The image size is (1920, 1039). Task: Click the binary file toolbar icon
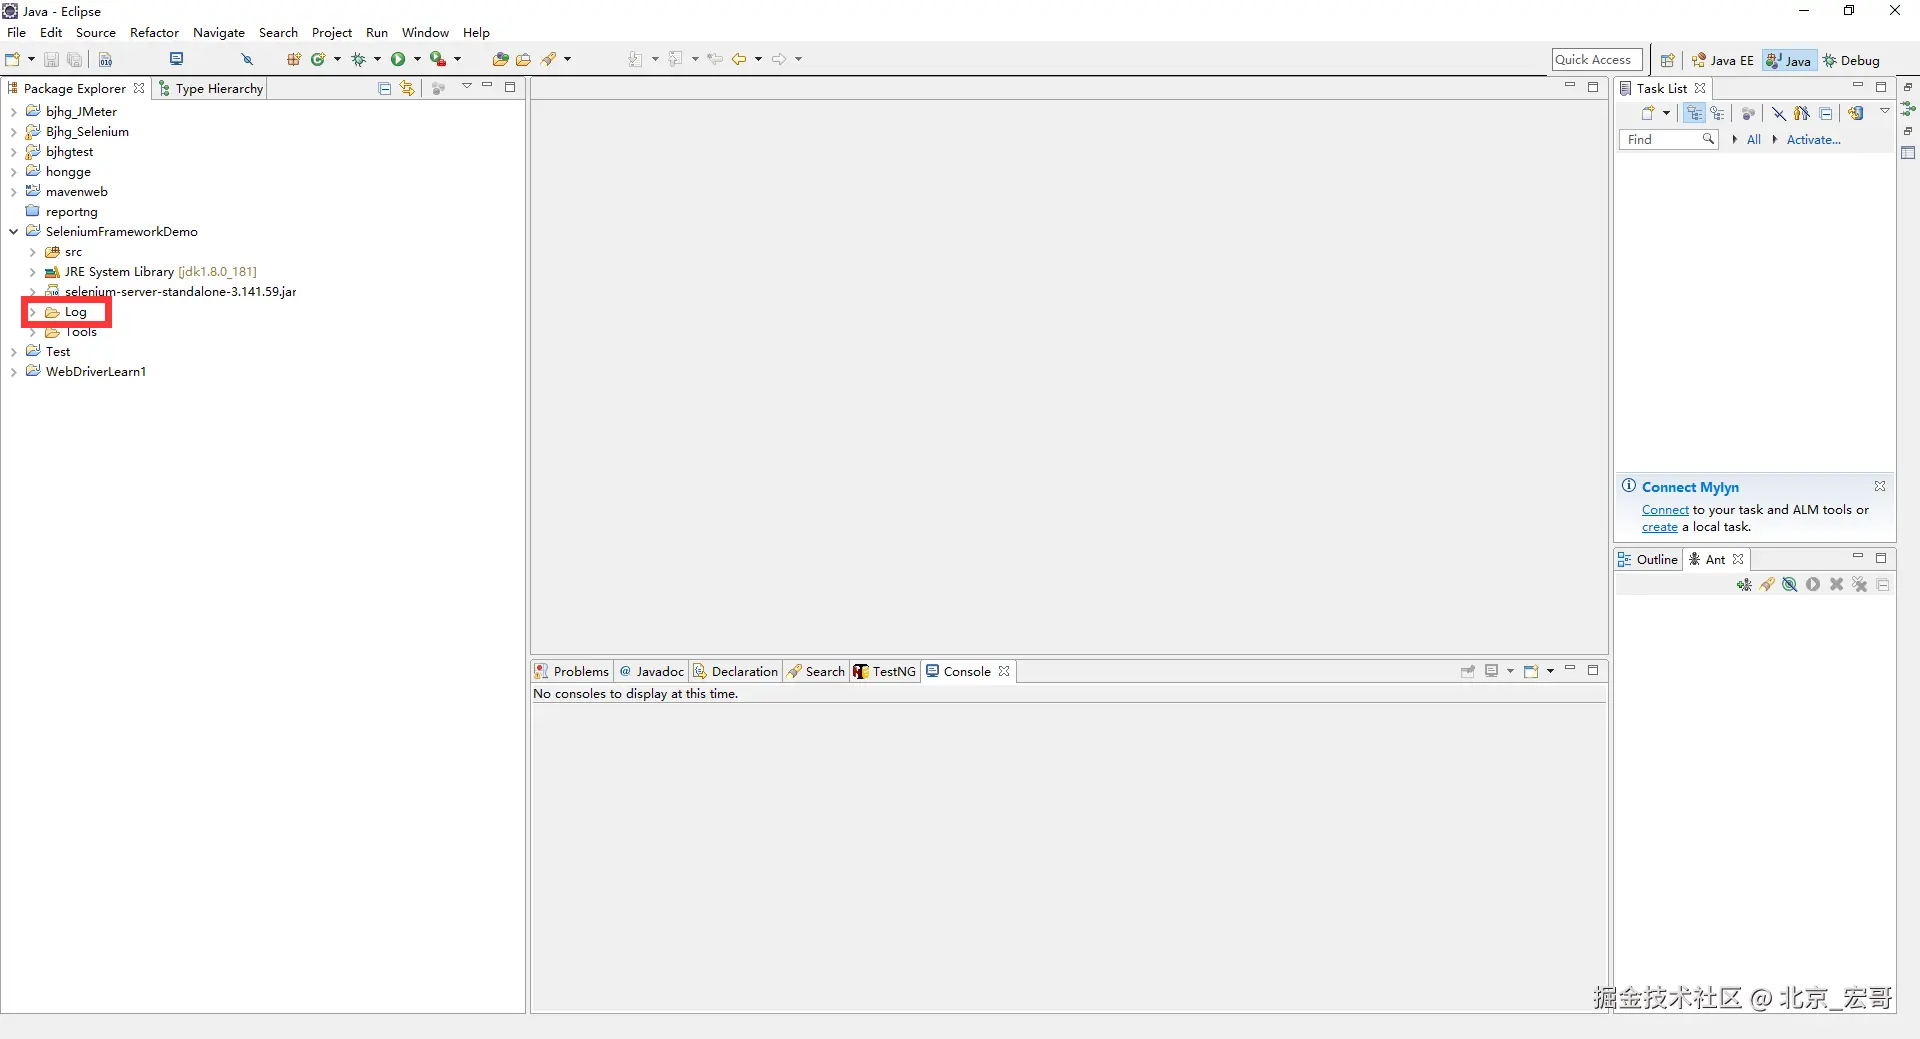tap(105, 59)
